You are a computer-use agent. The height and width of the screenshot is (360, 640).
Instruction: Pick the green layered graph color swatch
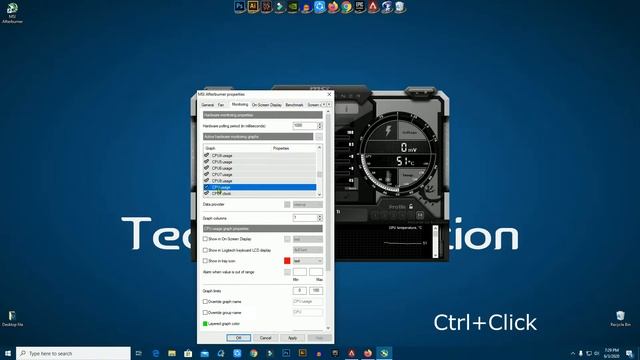point(205,324)
